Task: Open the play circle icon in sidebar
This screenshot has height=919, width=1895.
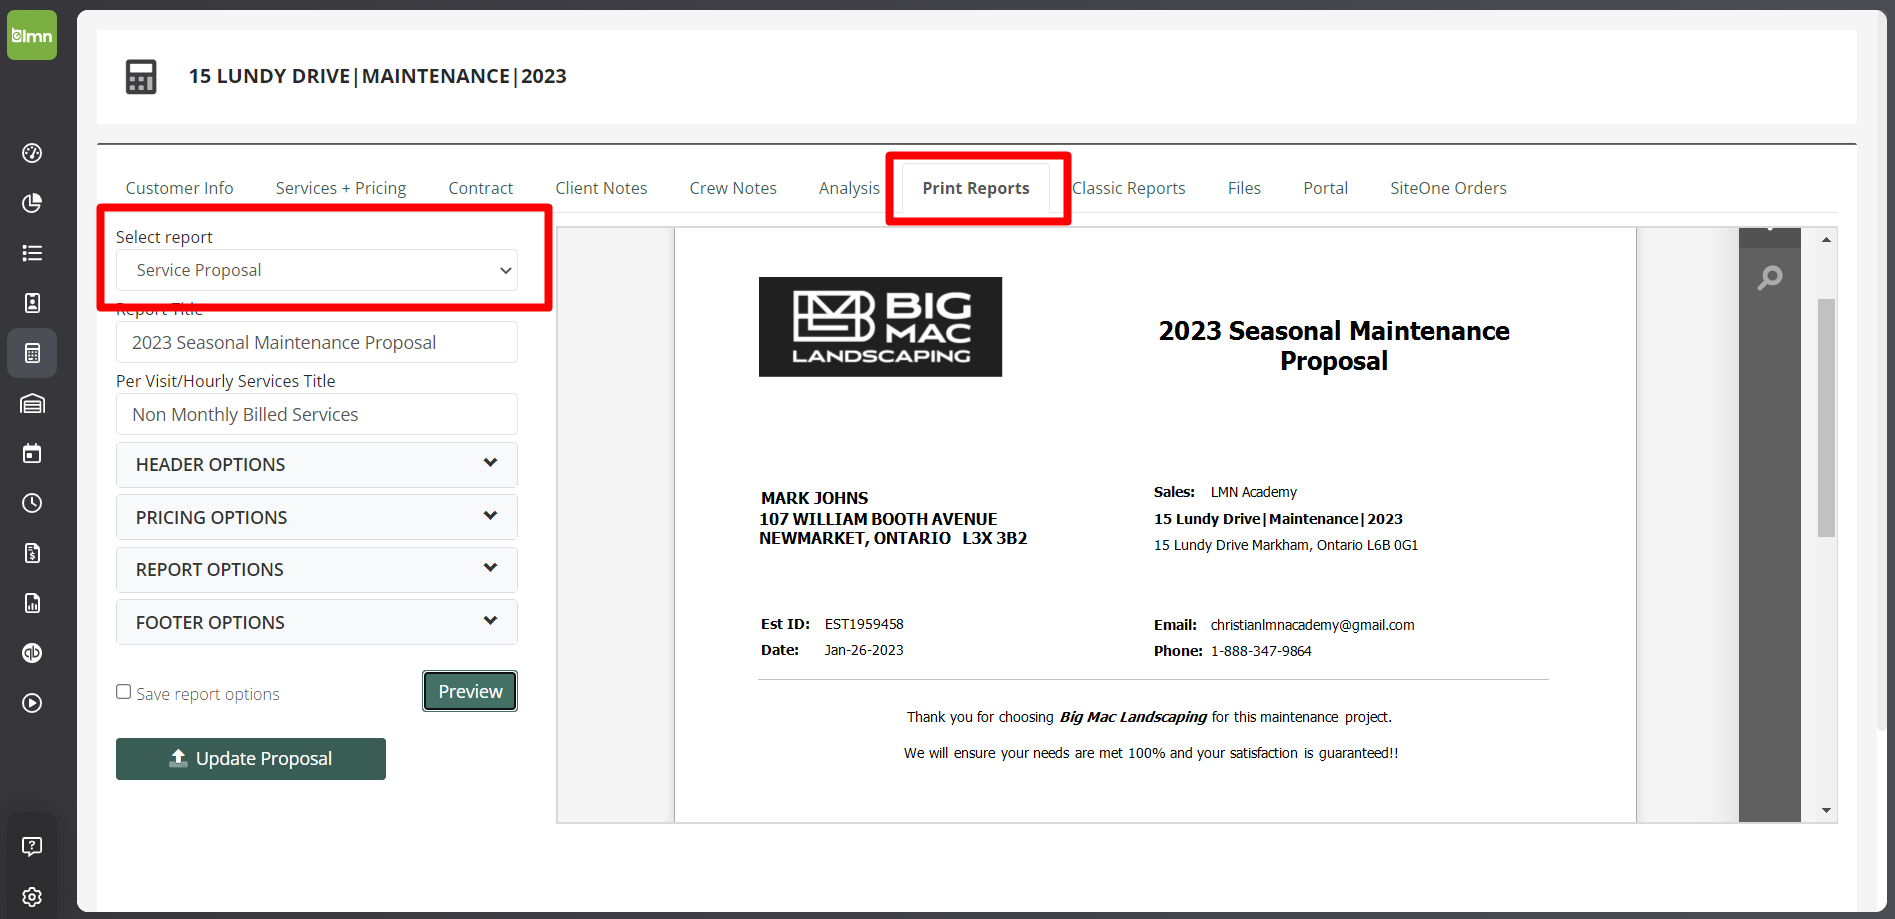Action: pos(32,703)
